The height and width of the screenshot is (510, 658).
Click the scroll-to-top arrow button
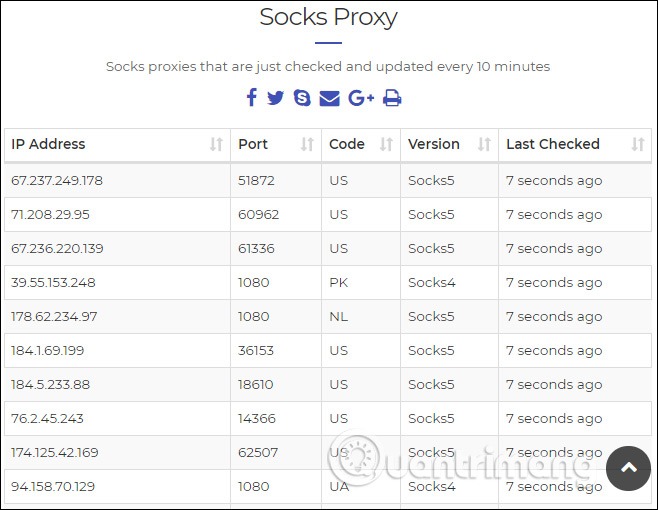[628, 468]
